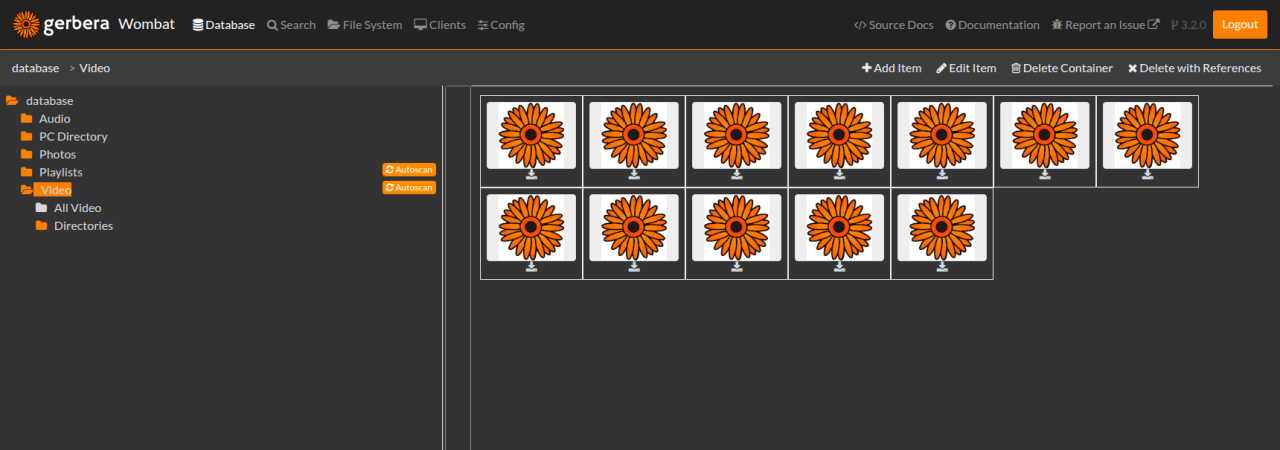Go to the Search page
This screenshot has width=1280, height=450.
[x=291, y=25]
